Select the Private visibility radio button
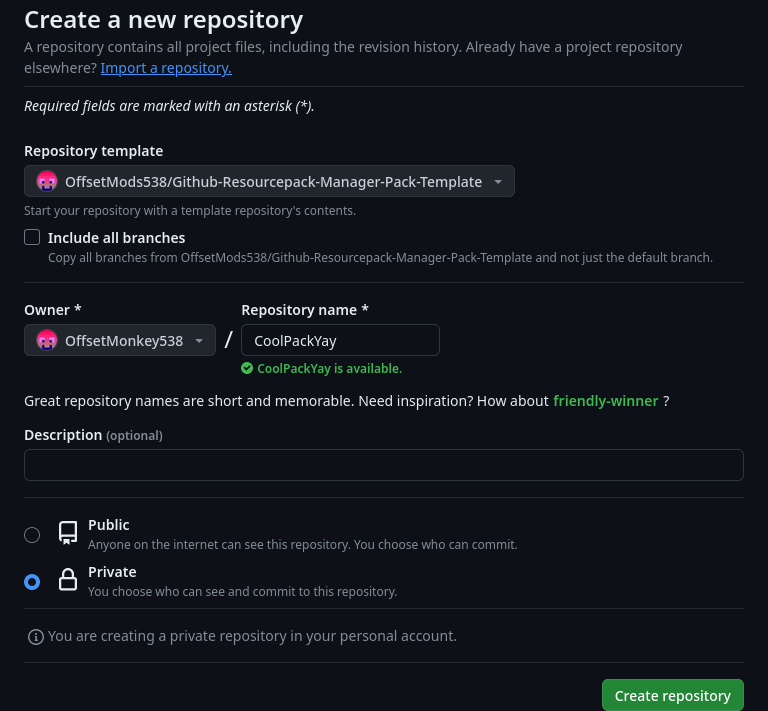 point(32,582)
